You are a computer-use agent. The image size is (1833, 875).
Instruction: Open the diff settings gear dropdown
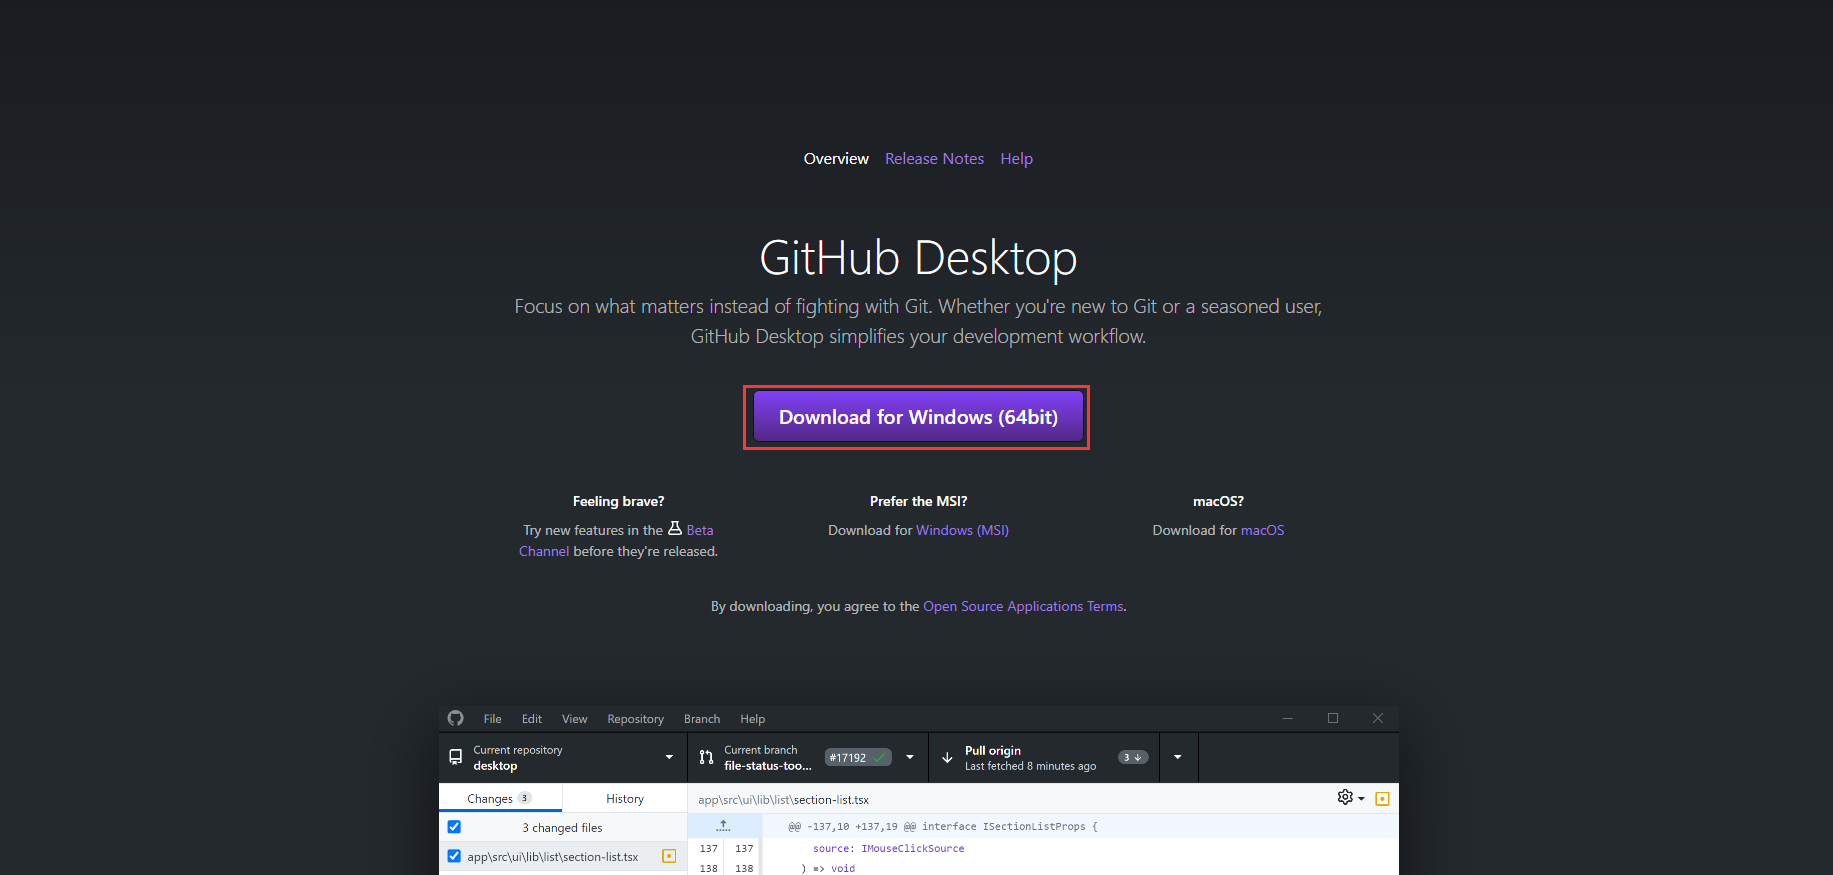(x=1351, y=797)
